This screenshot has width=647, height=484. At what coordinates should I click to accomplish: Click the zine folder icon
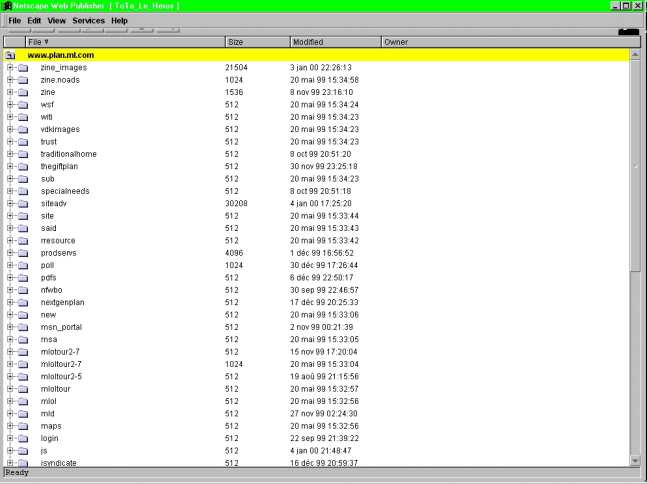coord(23,92)
